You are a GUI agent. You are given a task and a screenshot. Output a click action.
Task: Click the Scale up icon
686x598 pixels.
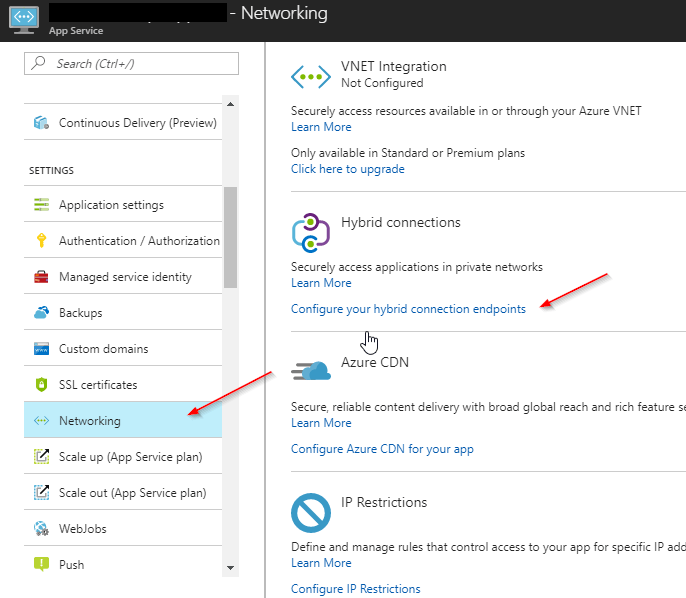tap(41, 456)
